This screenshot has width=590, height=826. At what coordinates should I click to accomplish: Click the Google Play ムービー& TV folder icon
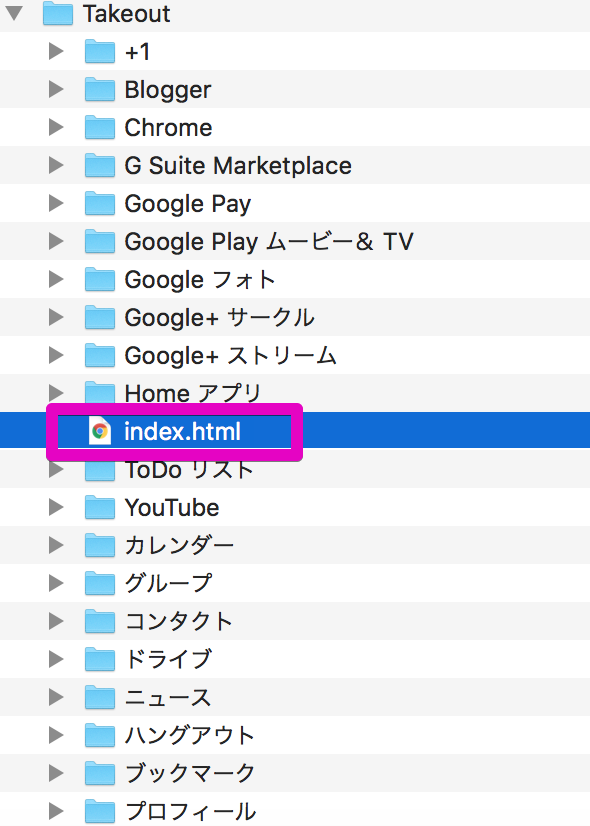[x=100, y=241]
